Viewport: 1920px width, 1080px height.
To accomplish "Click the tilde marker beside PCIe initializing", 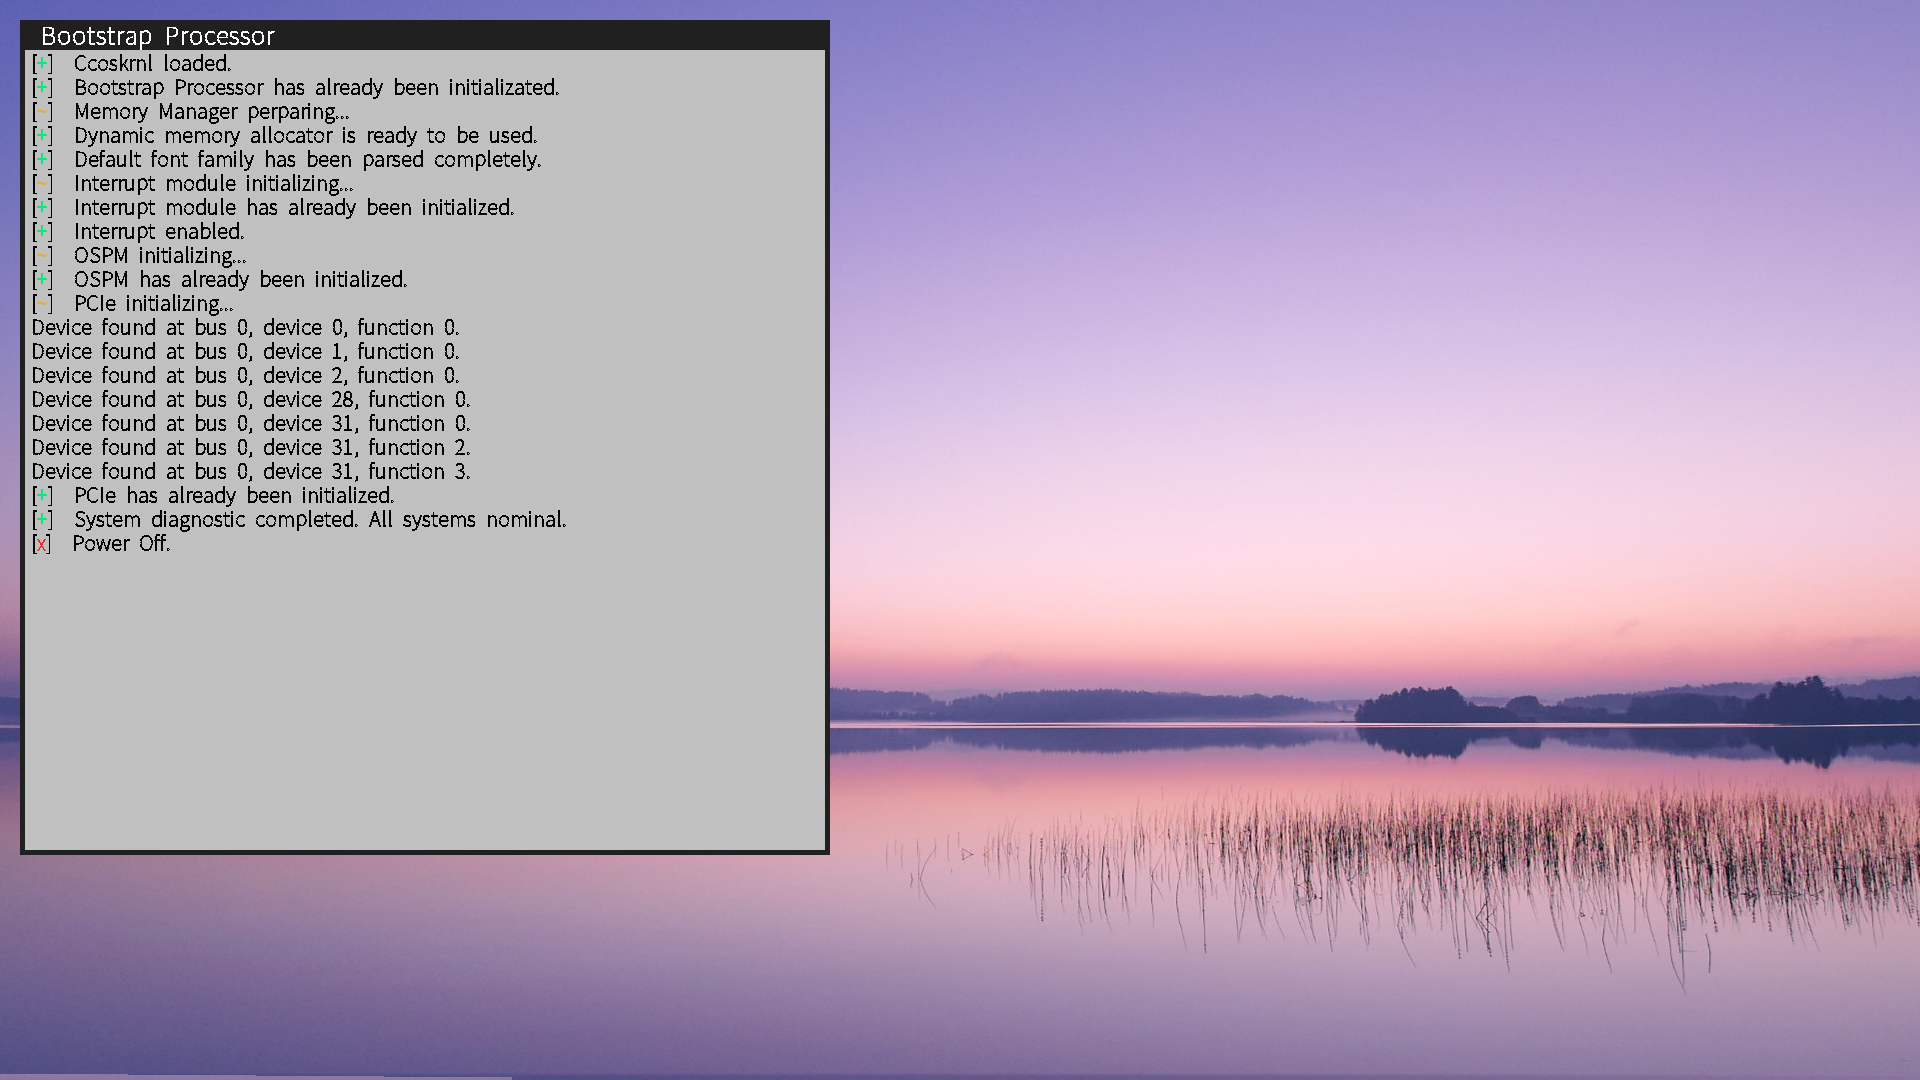I will (x=42, y=304).
